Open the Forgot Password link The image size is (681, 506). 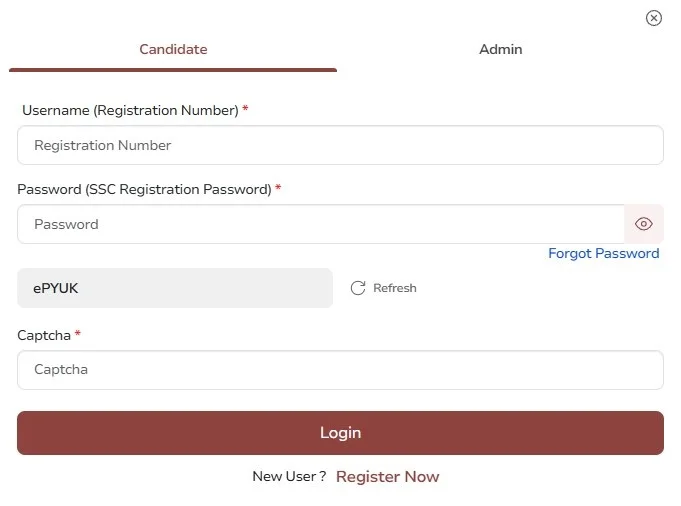pos(603,253)
